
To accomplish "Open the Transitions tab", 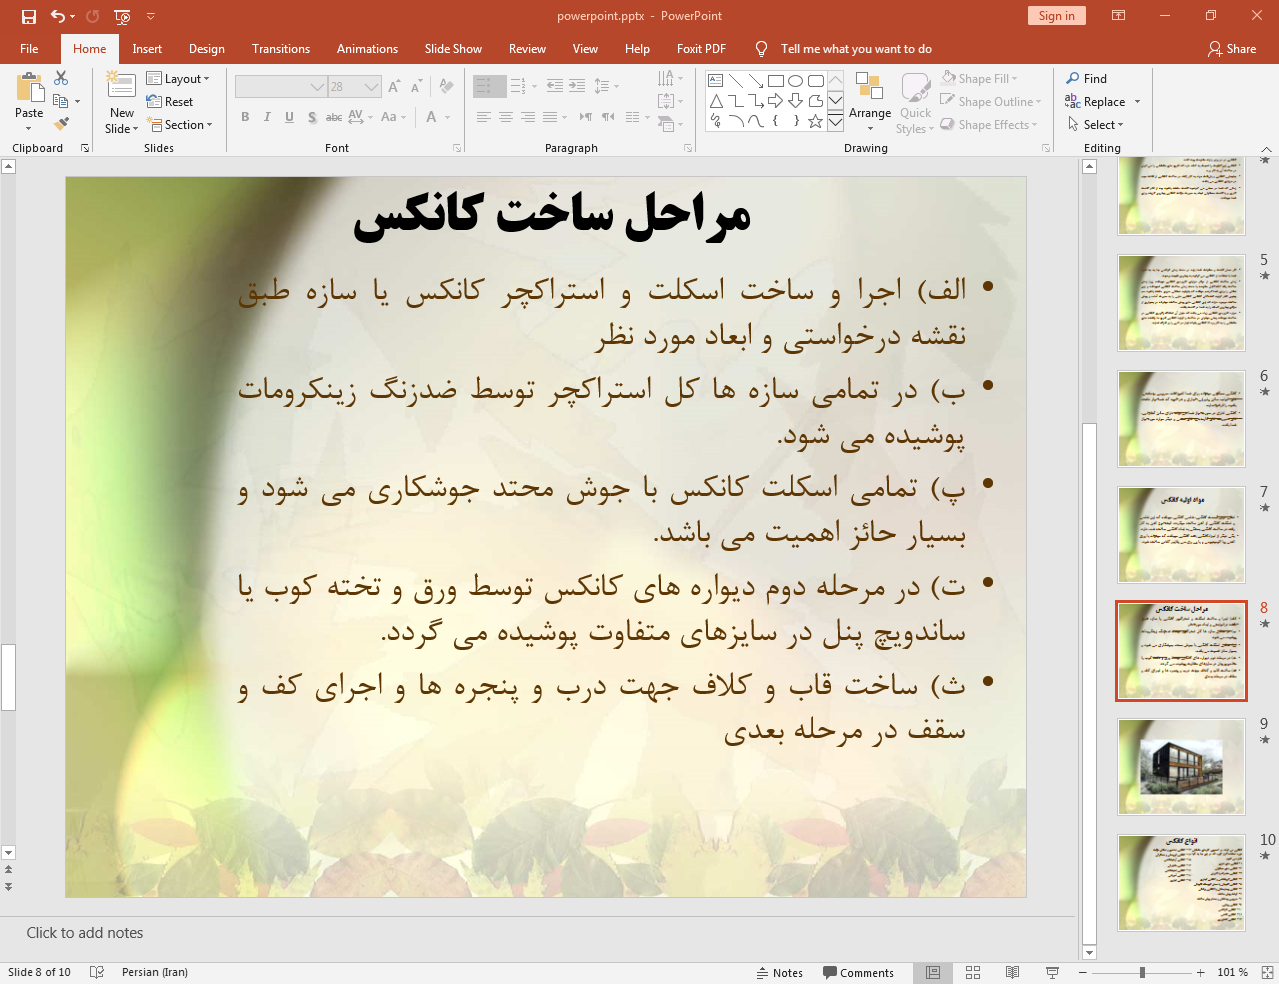I will point(281,48).
